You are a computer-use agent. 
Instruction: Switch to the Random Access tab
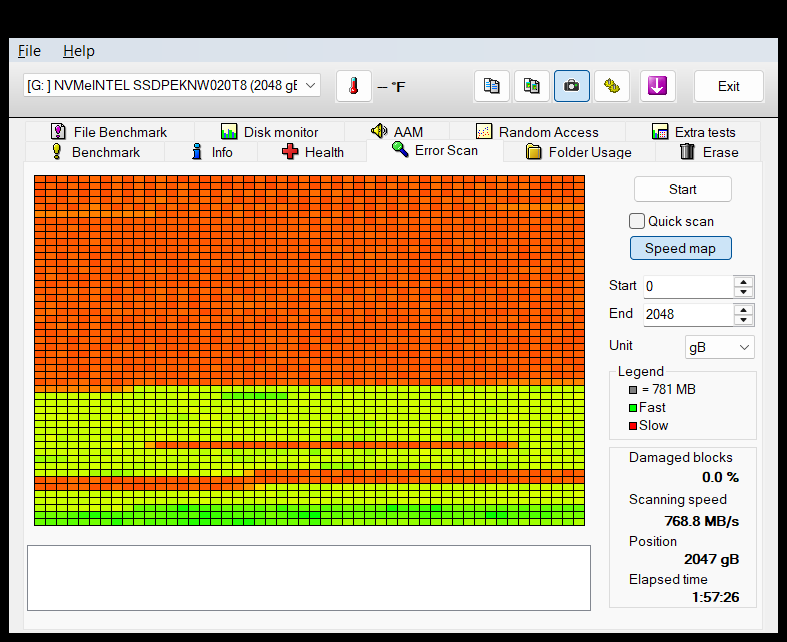click(537, 132)
